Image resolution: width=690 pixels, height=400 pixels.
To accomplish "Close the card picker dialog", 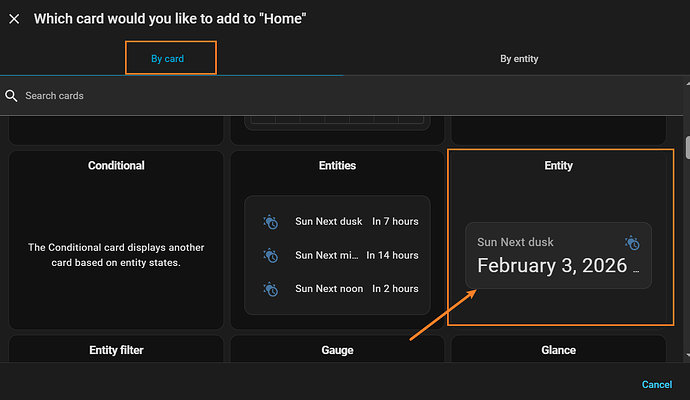I will pyautogui.click(x=14, y=19).
